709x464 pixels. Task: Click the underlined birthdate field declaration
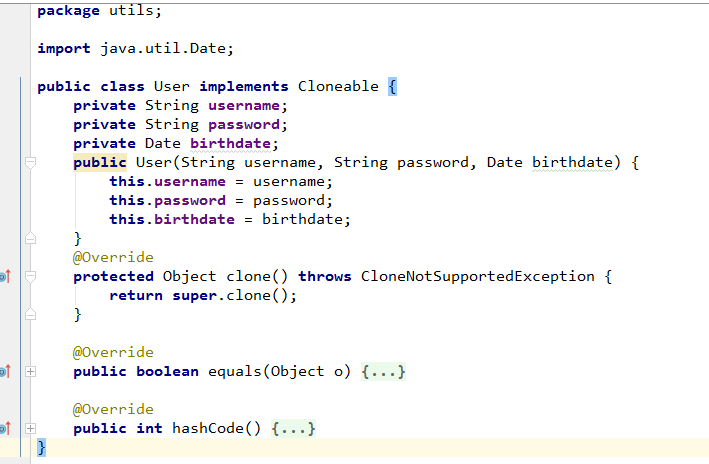230,143
